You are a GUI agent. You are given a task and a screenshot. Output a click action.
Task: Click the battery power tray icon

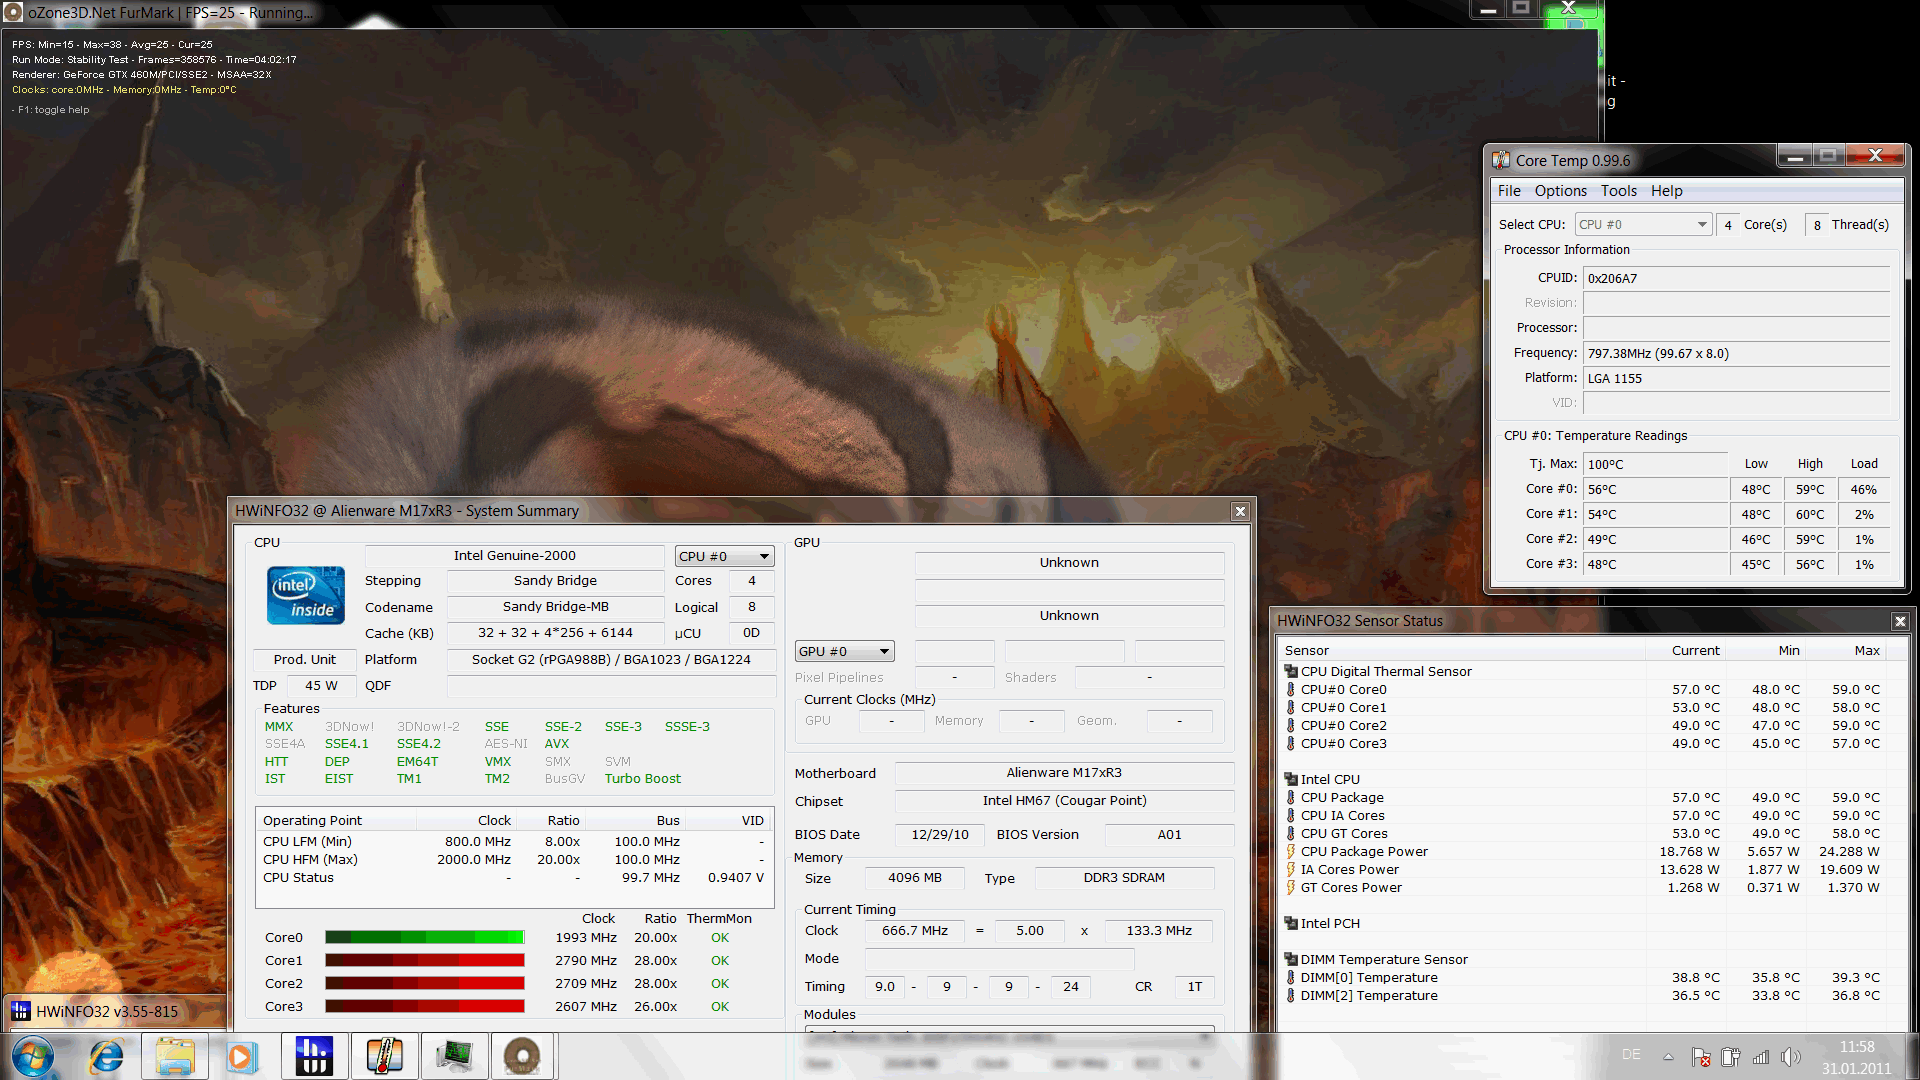[x=1731, y=1057]
